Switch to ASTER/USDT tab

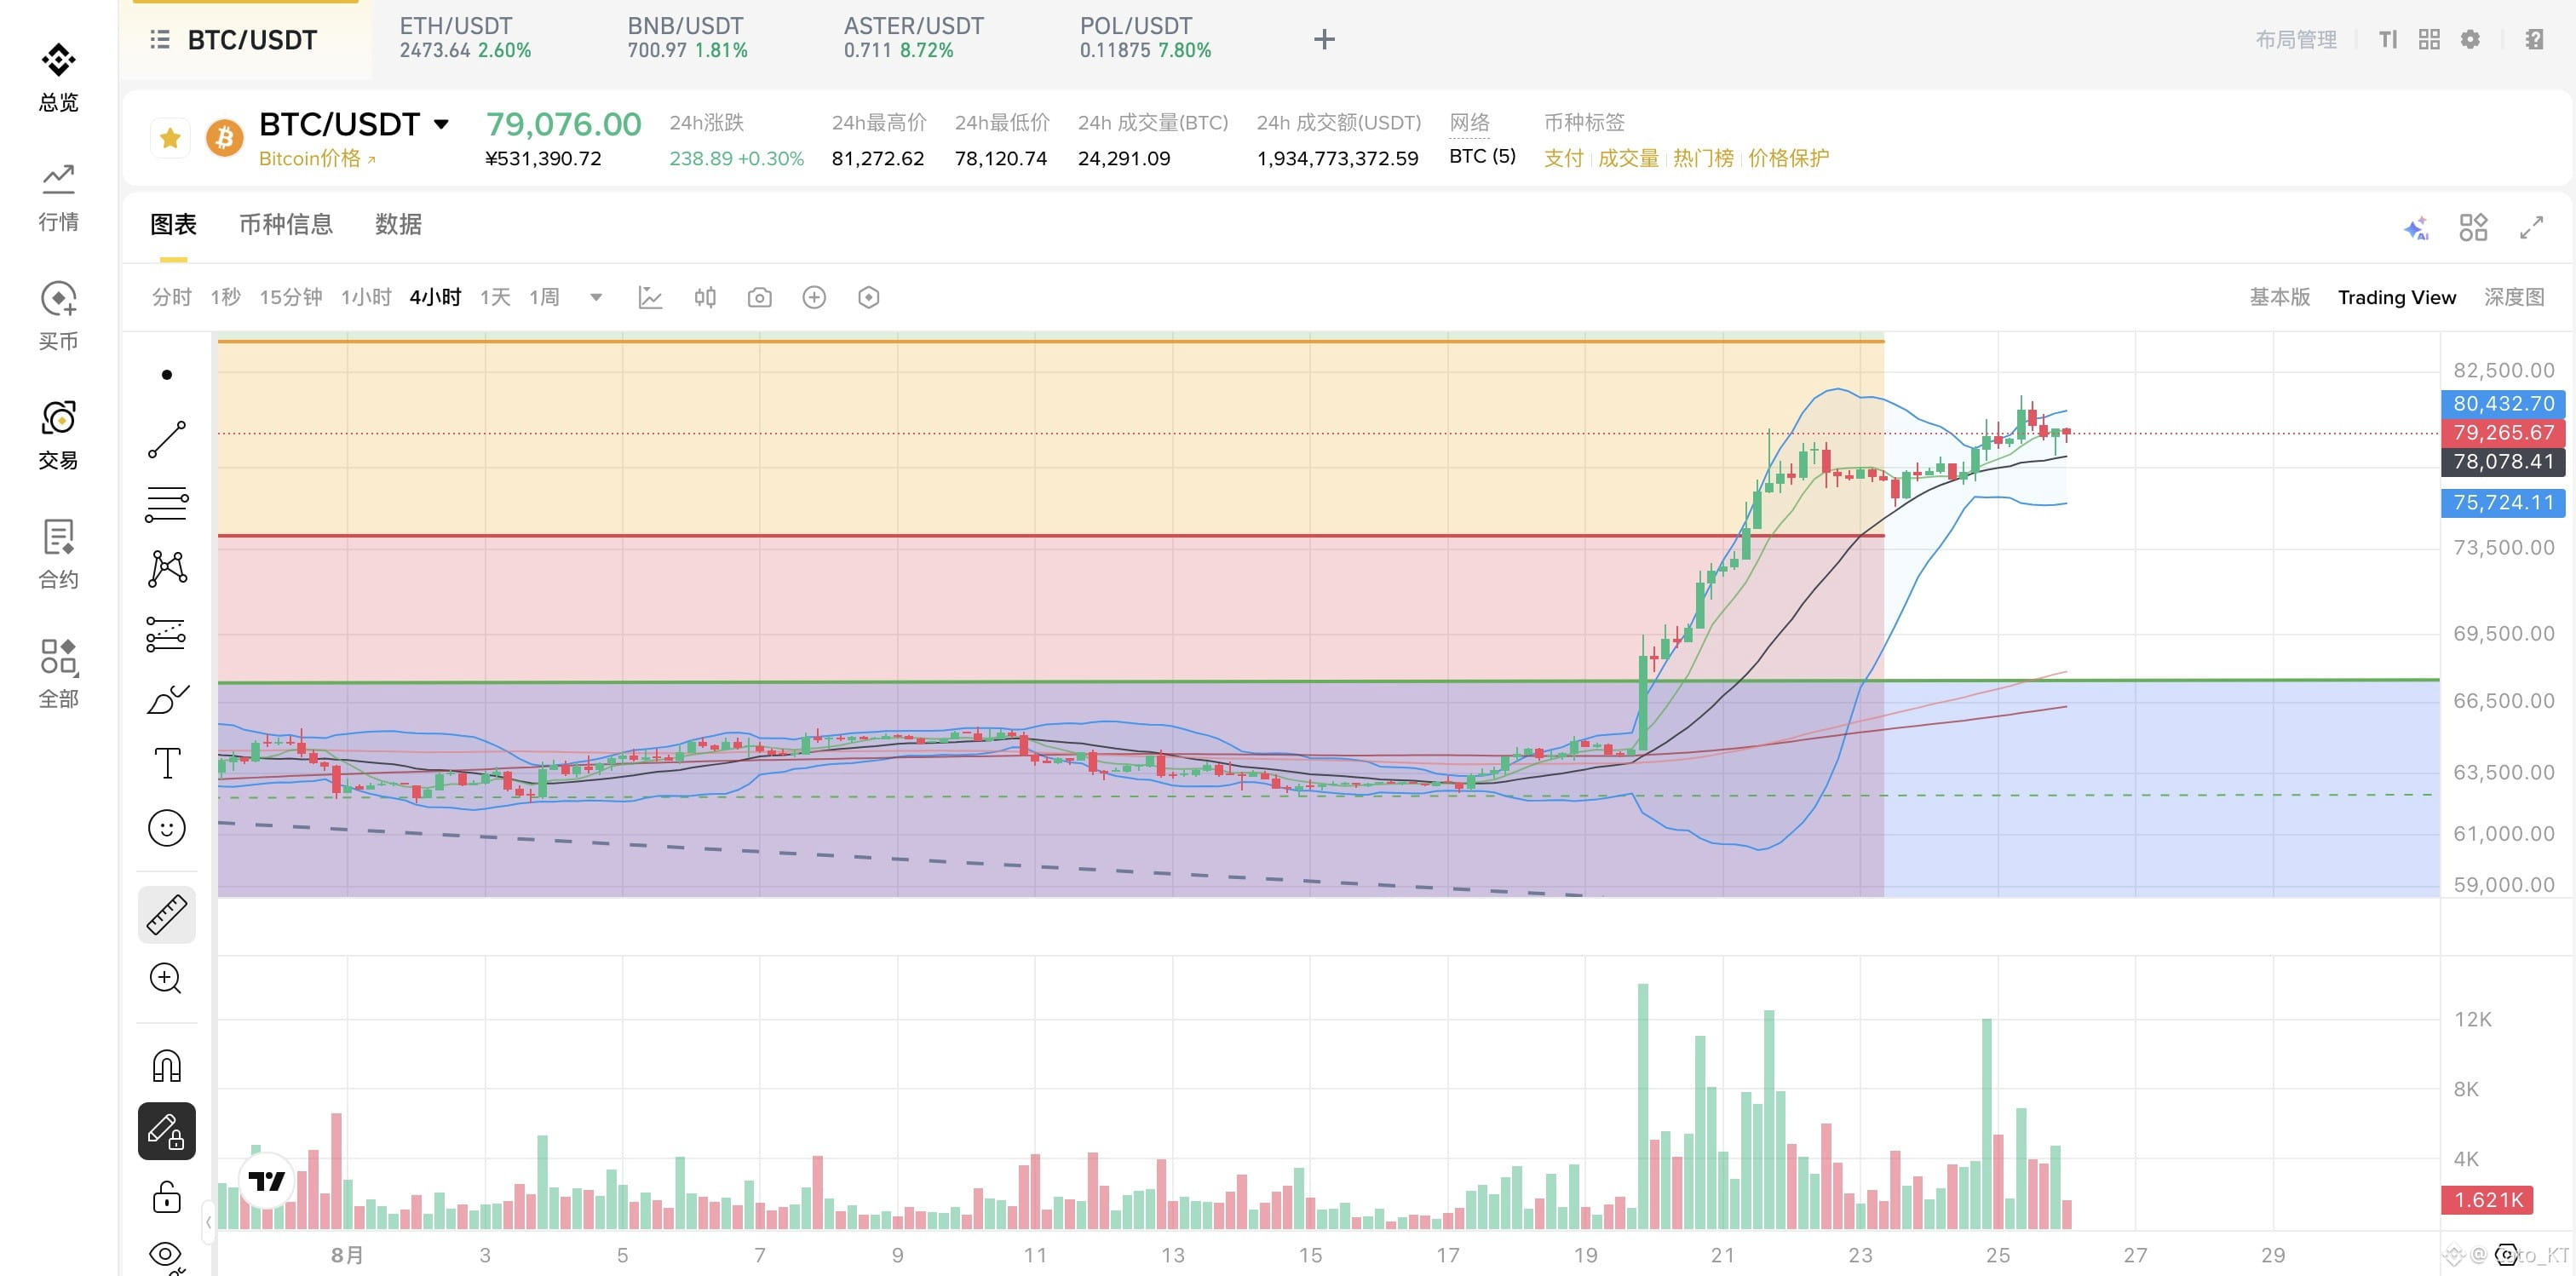[913, 38]
